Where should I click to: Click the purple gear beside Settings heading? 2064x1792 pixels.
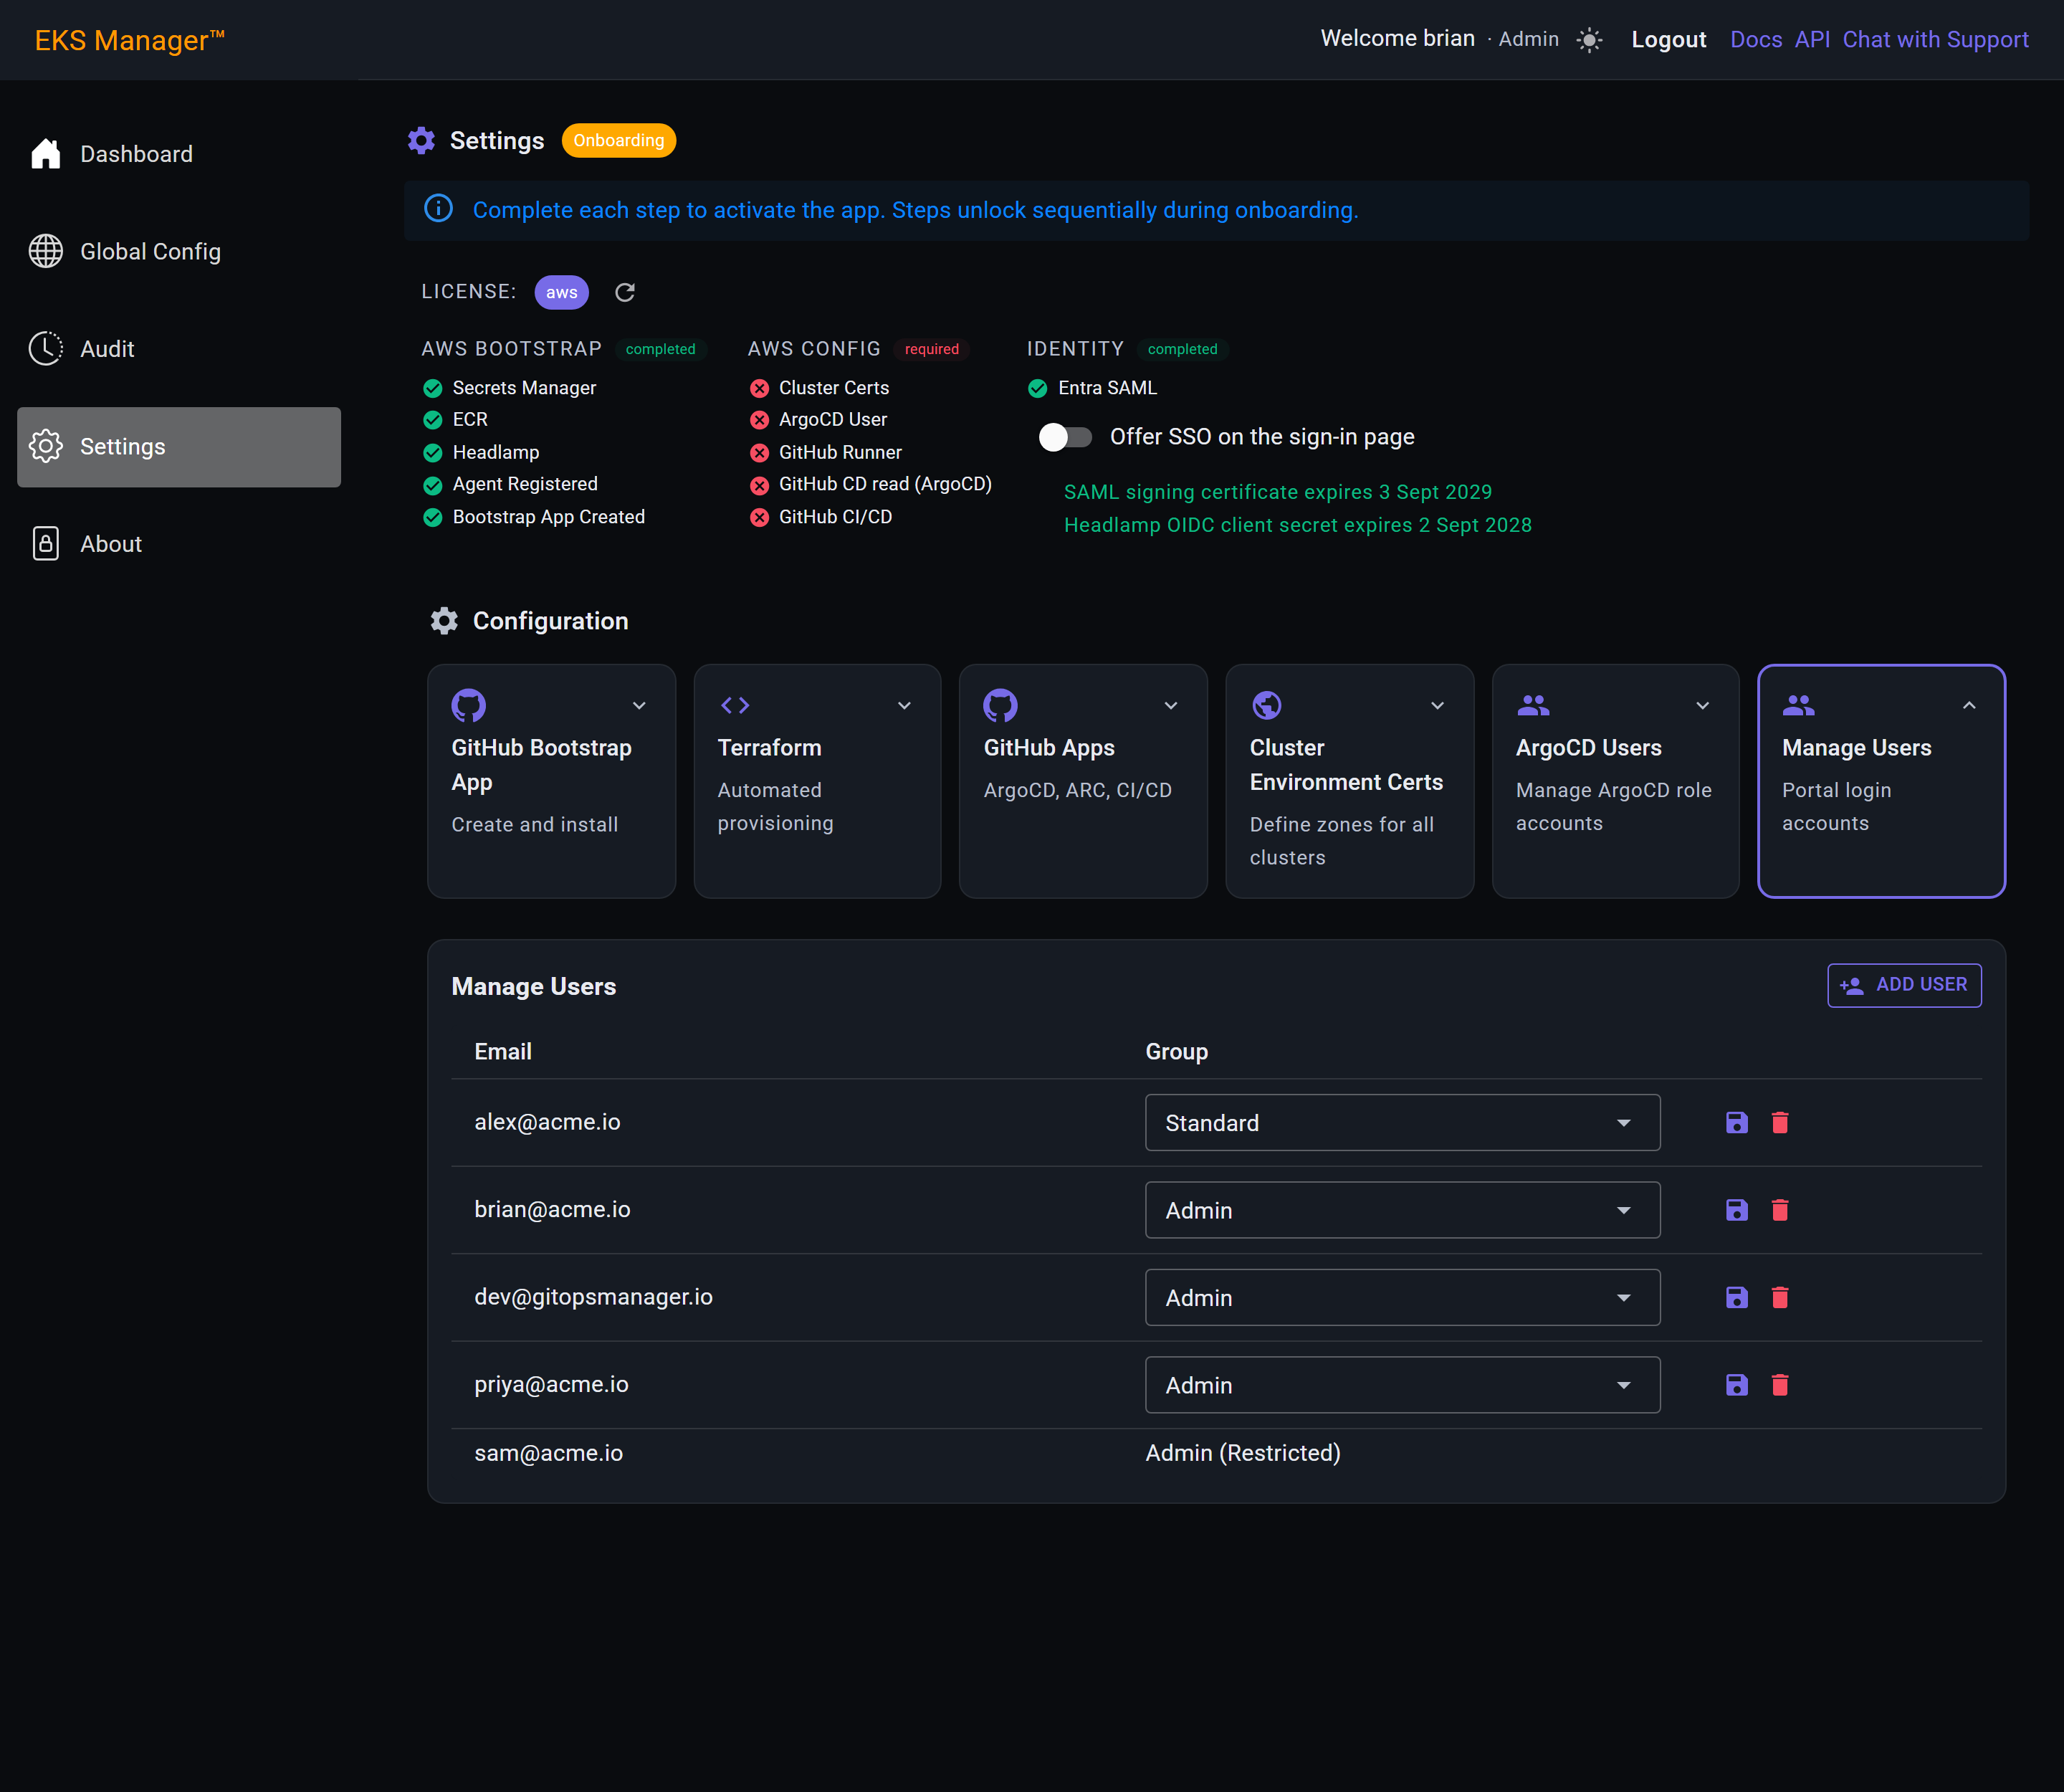tap(421, 140)
